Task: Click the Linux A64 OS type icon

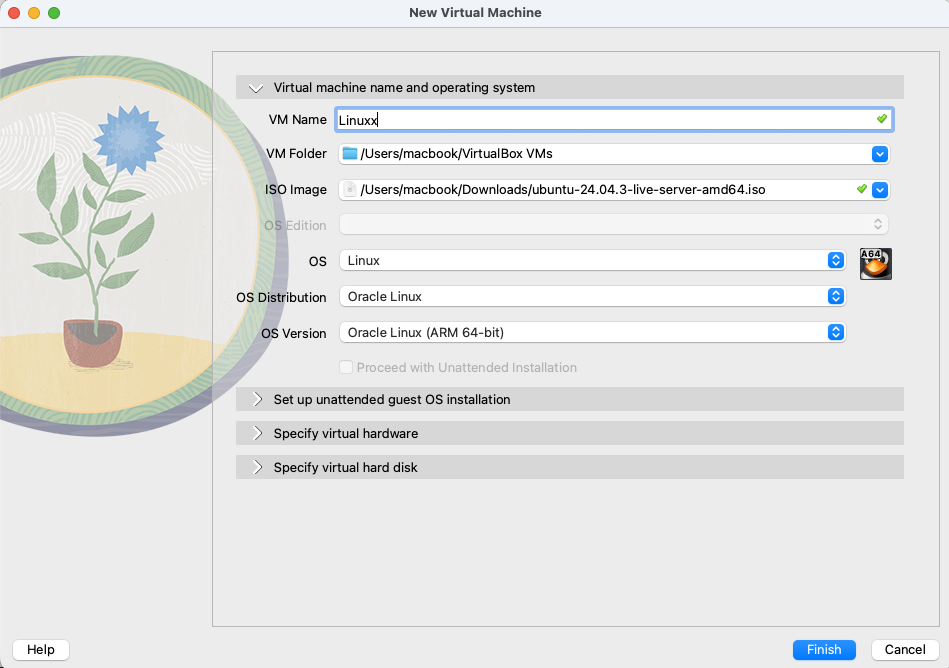Action: [x=876, y=264]
